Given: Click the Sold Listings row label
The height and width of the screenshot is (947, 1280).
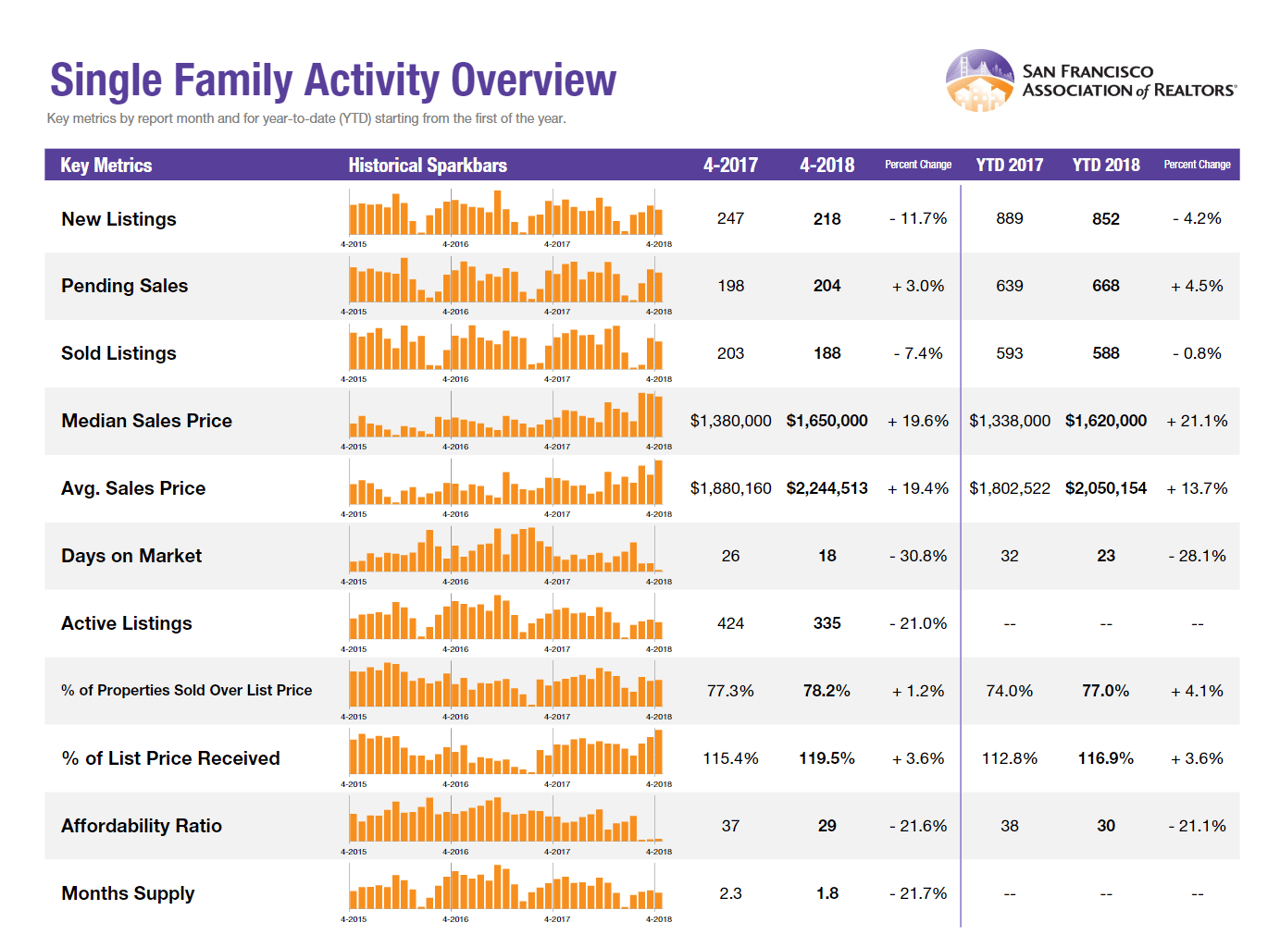Looking at the screenshot, I should pos(119,353).
